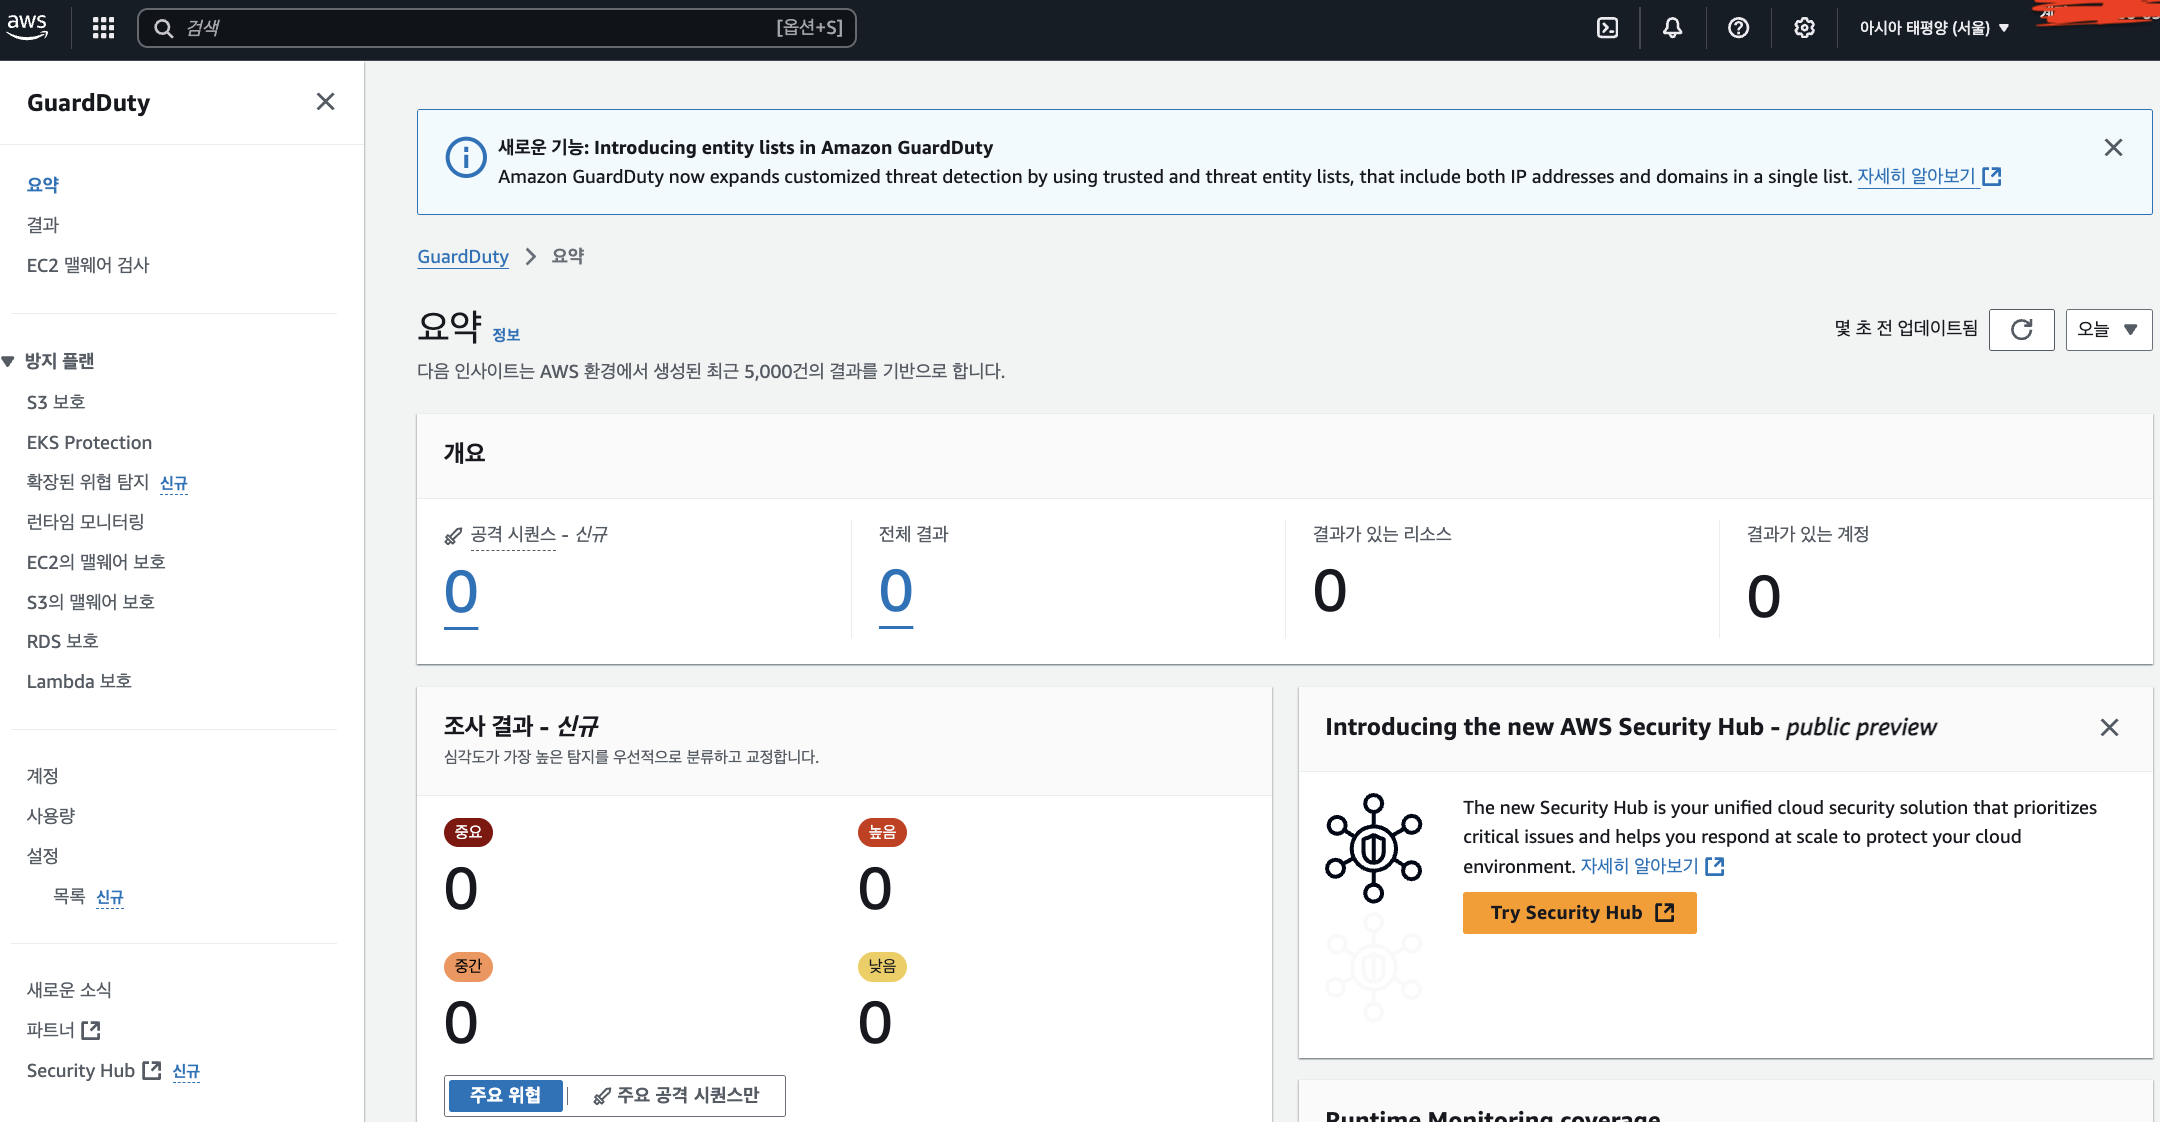Select the 주요 위협 toggle option
Image resolution: width=2160 pixels, height=1122 pixels.
[x=505, y=1095]
